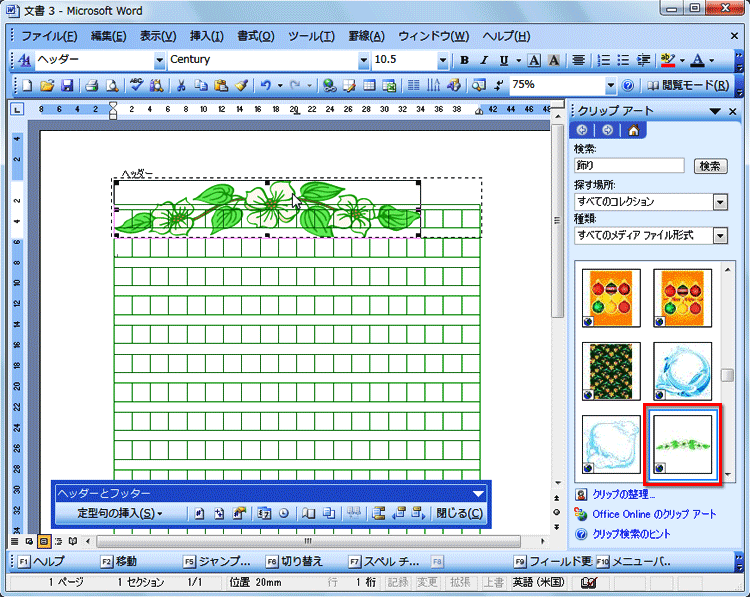Apply numbered list formatting
This screenshot has width=750, height=597.
(604, 60)
